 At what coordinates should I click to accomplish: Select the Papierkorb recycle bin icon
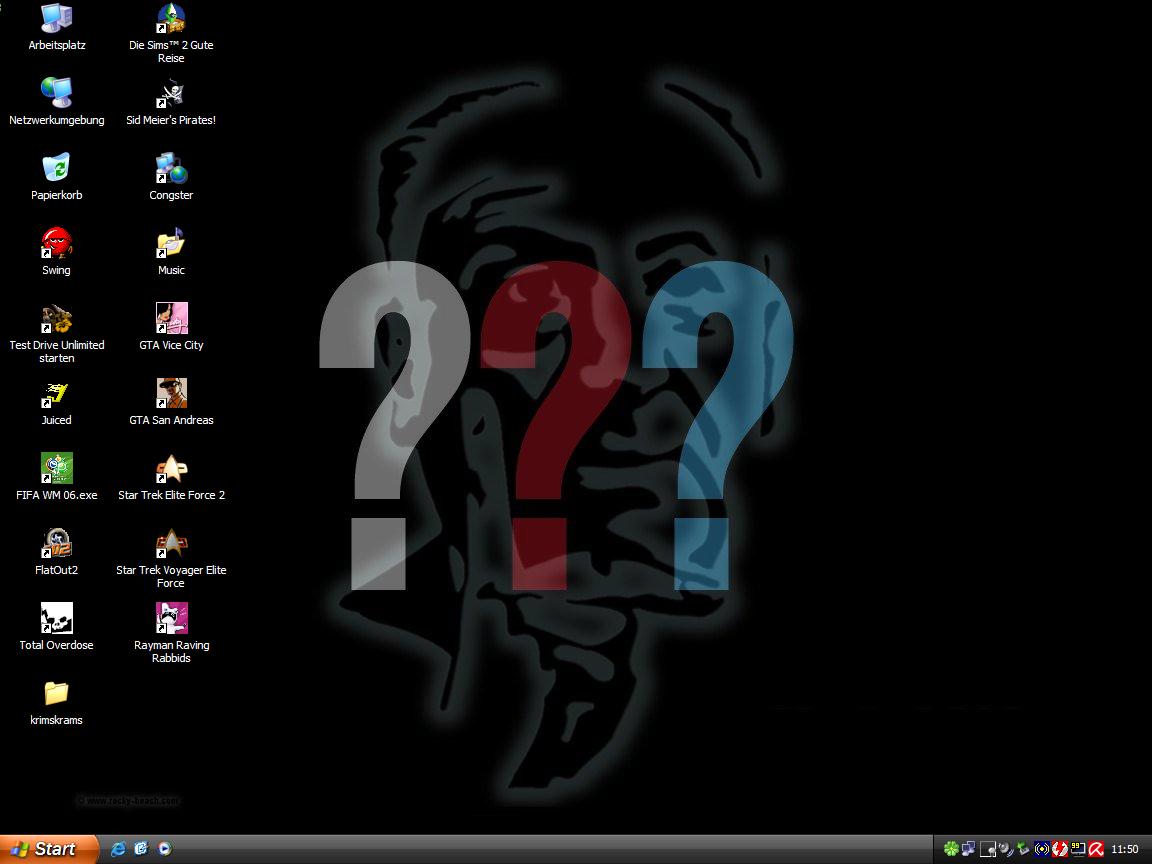57,168
